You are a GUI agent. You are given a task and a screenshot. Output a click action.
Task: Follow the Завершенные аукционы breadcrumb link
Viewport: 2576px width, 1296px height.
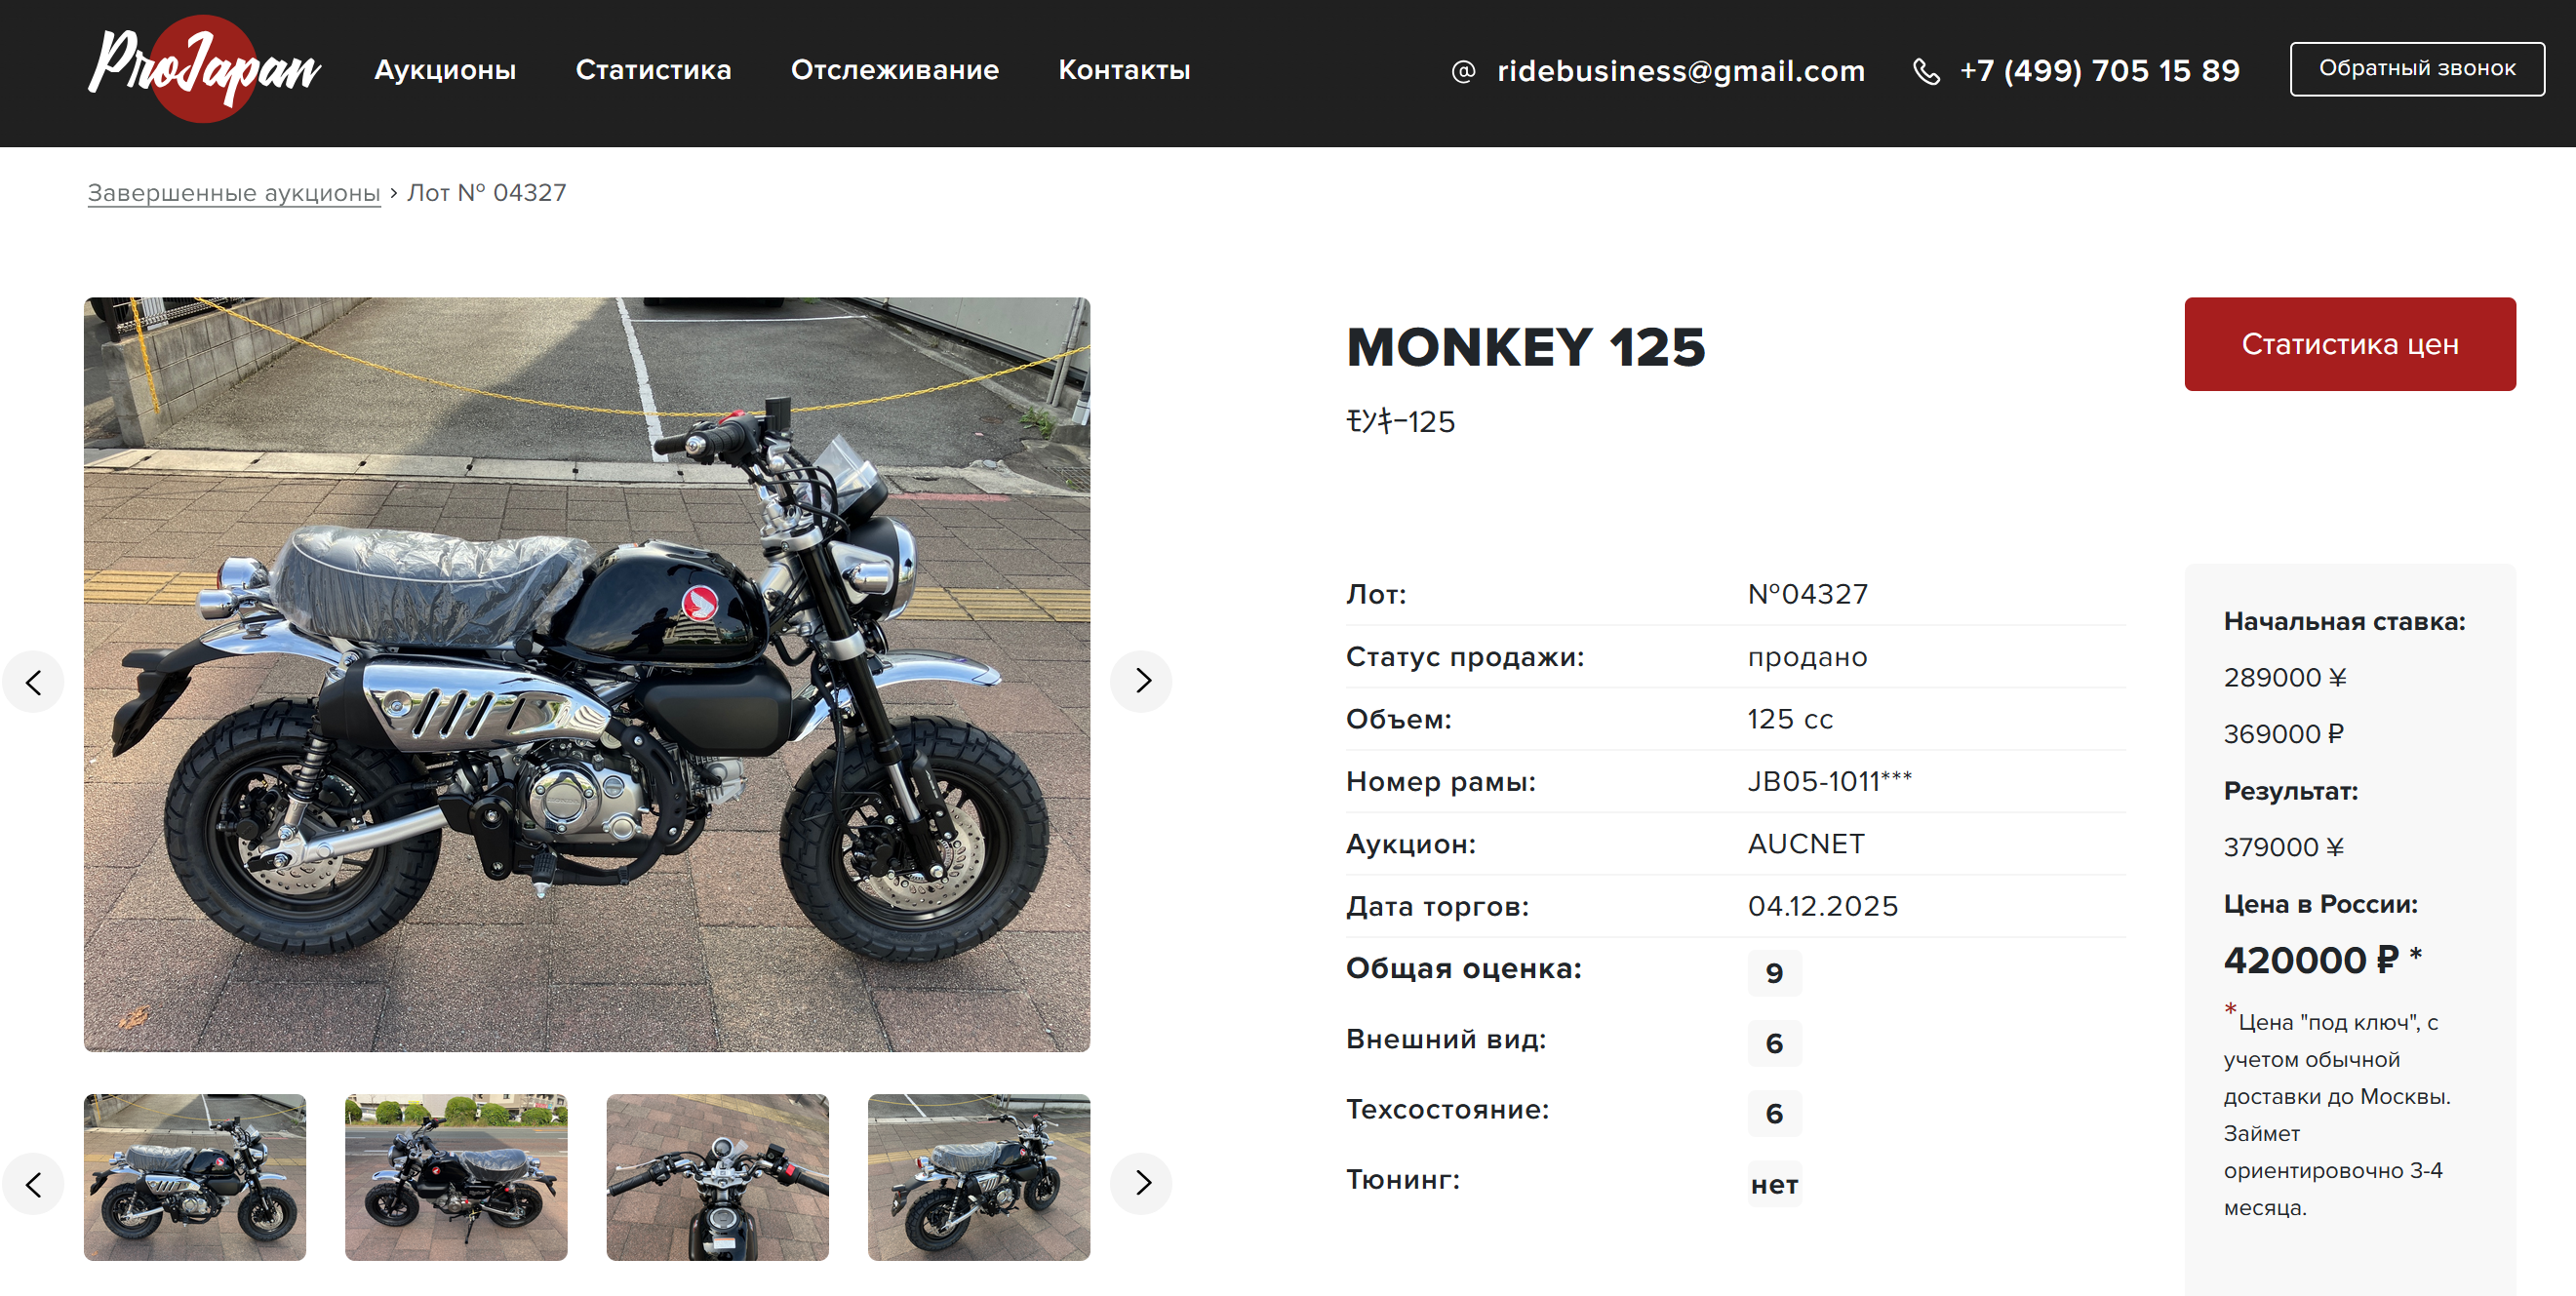click(234, 192)
